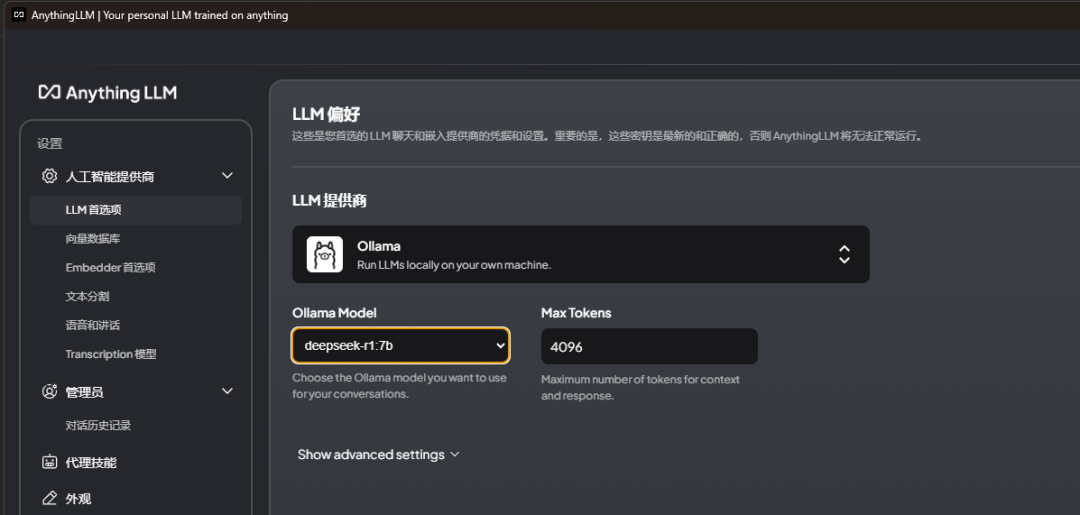Collapse the 人工智能提供商 section chevron

click(x=227, y=176)
